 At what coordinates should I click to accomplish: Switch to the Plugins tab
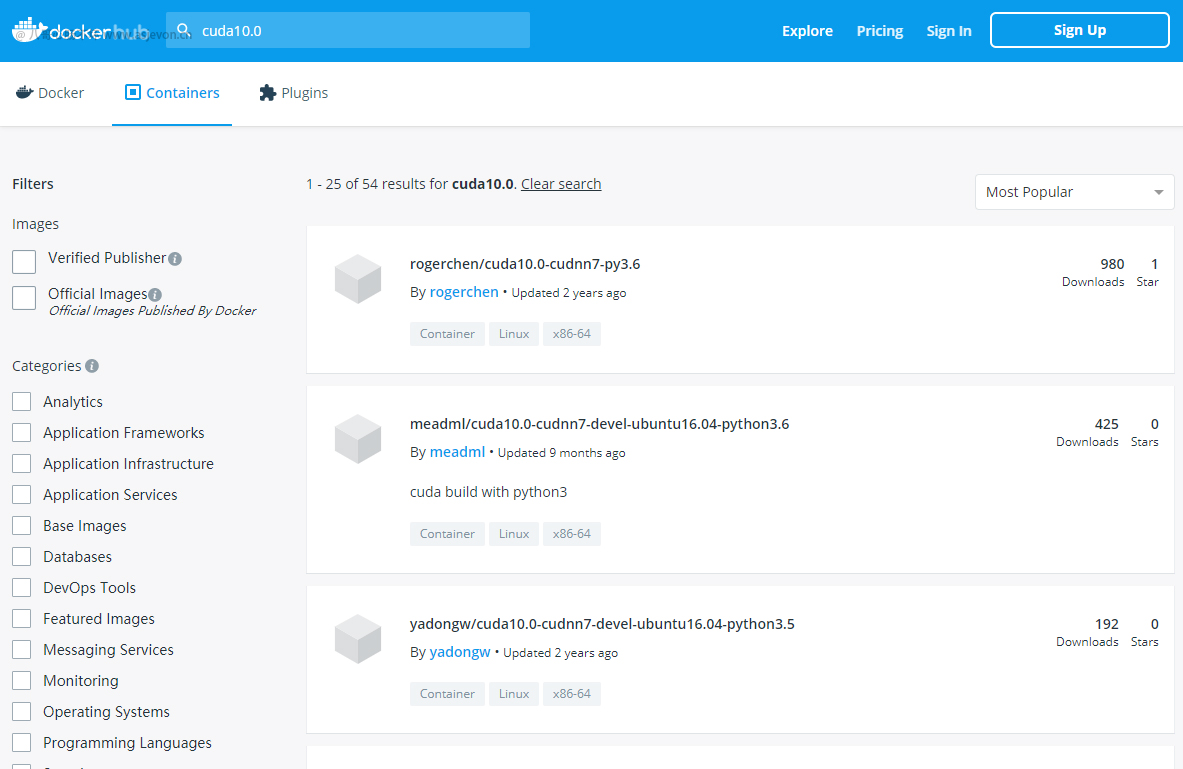[x=293, y=93]
